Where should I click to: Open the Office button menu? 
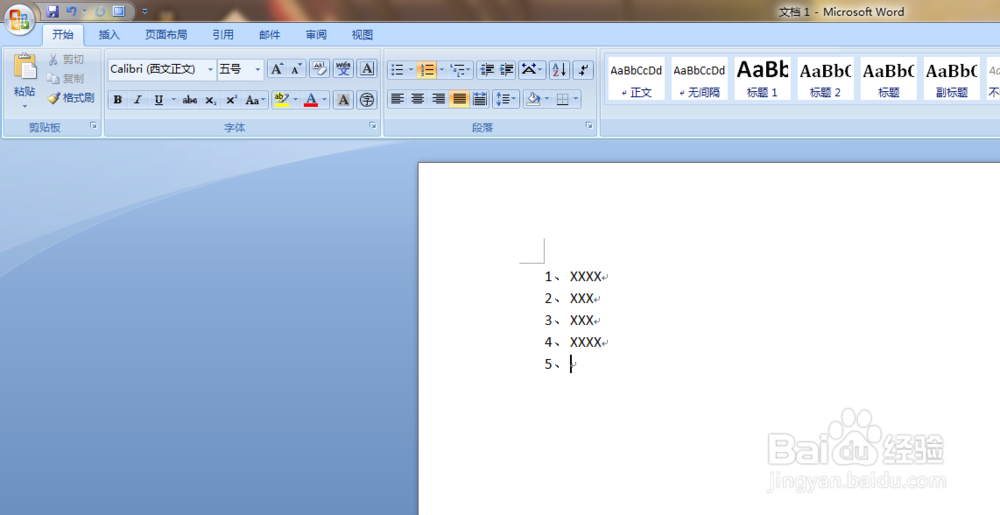[20, 19]
